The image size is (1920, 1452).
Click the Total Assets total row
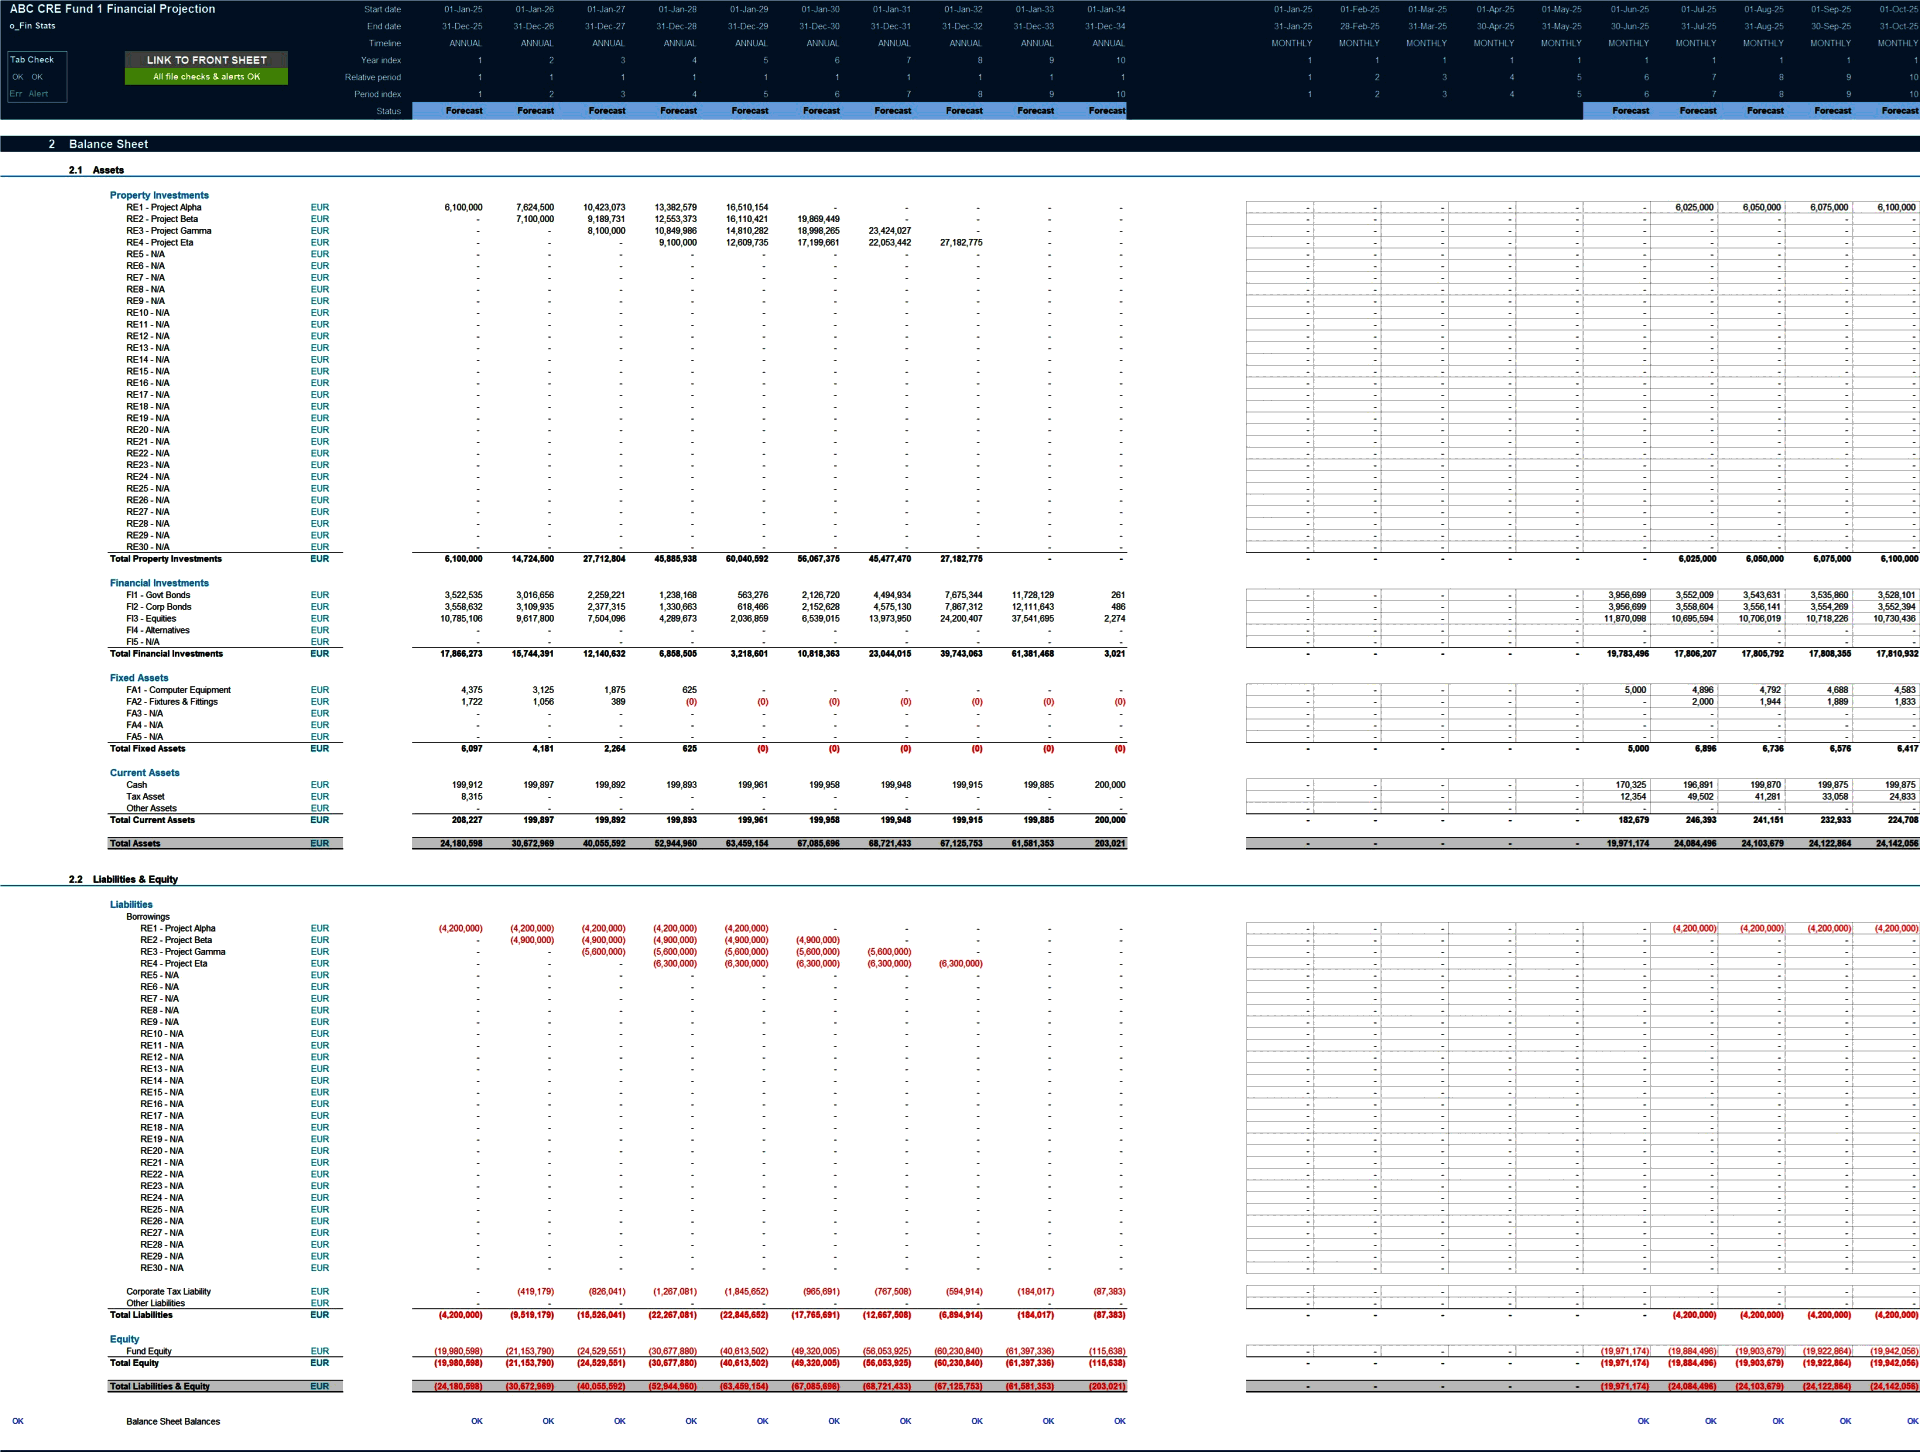tap(136, 843)
